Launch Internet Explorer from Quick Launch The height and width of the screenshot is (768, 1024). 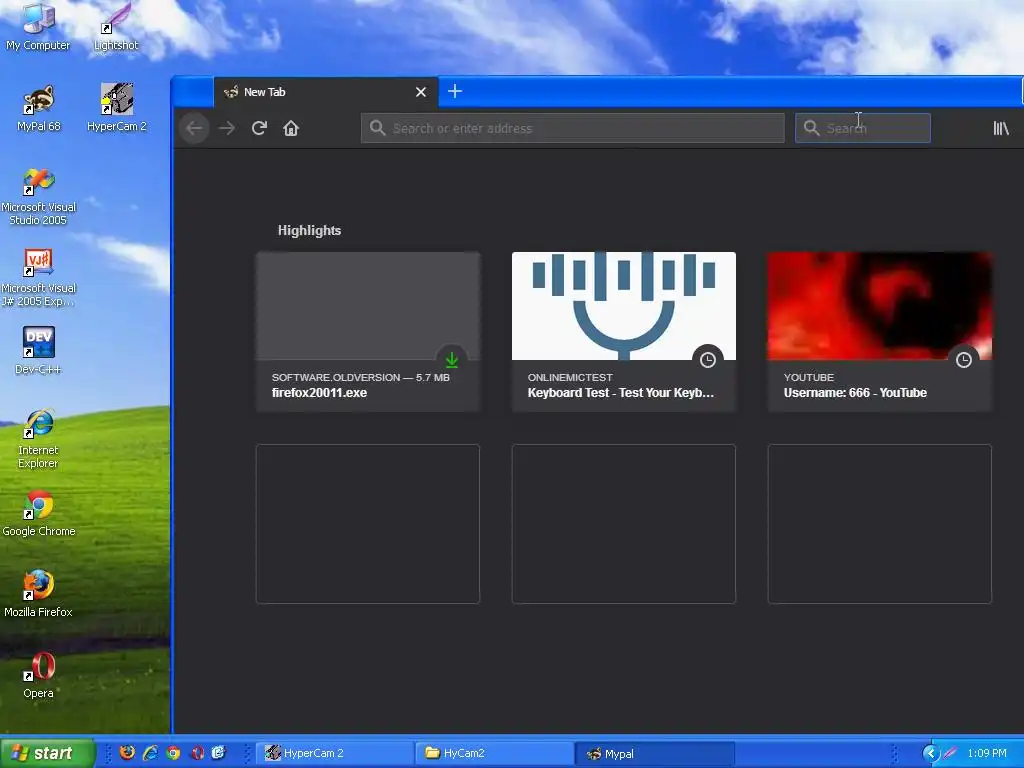(x=150, y=753)
